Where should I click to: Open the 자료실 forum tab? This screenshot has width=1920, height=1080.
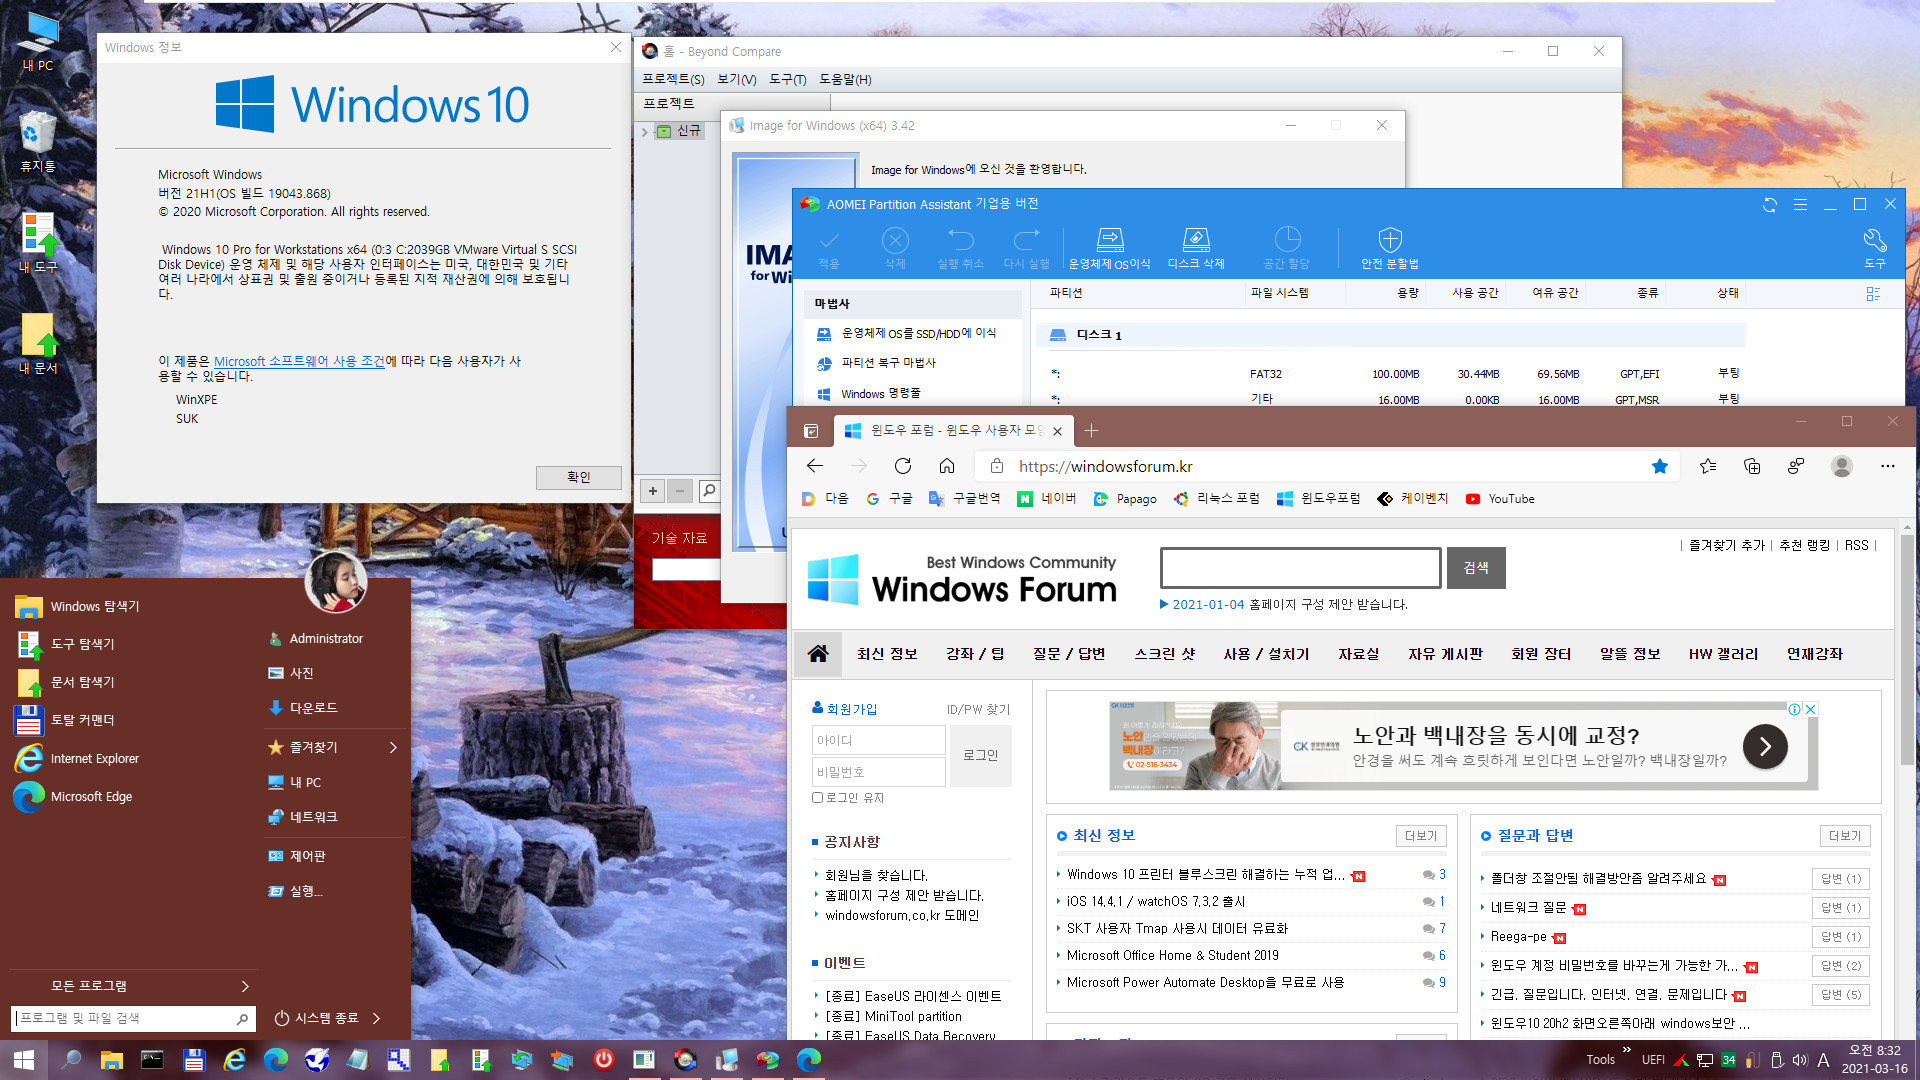(1359, 654)
